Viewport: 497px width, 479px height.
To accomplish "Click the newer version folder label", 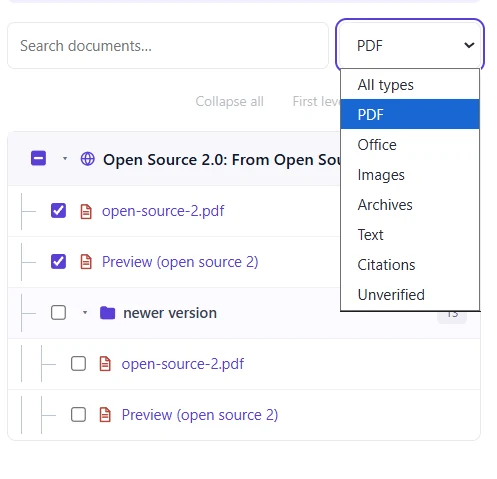I will (x=170, y=313).
